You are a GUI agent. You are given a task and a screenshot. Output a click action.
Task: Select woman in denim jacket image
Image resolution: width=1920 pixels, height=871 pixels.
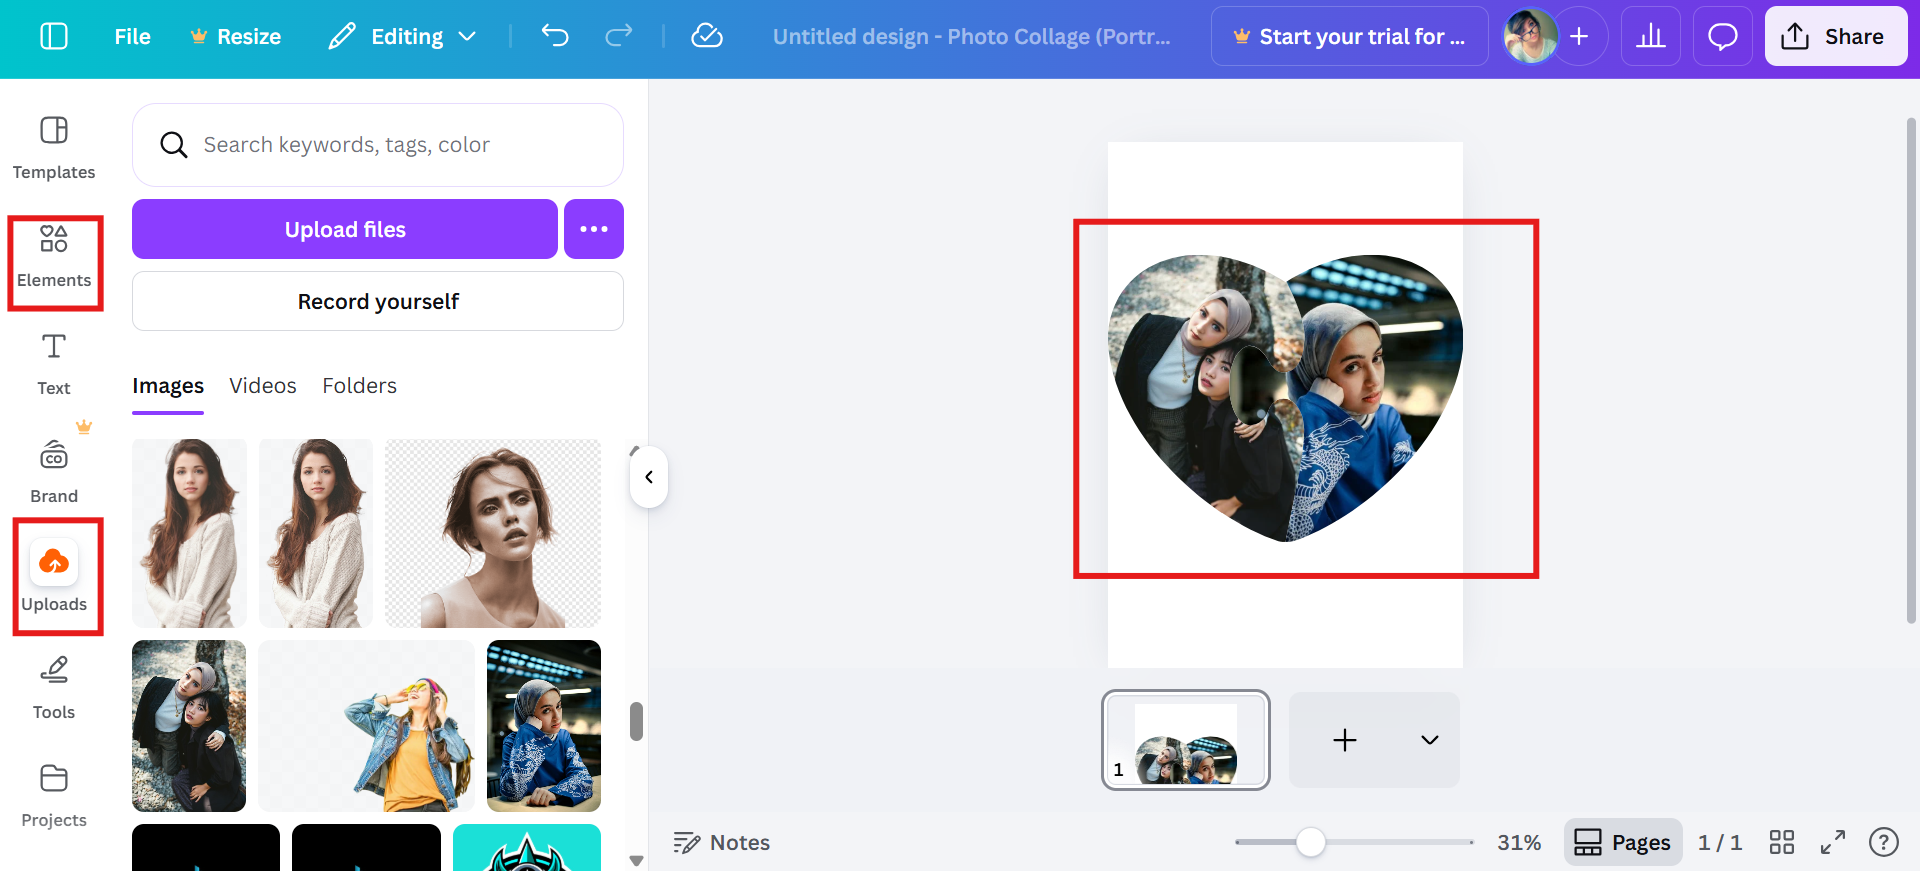366,726
